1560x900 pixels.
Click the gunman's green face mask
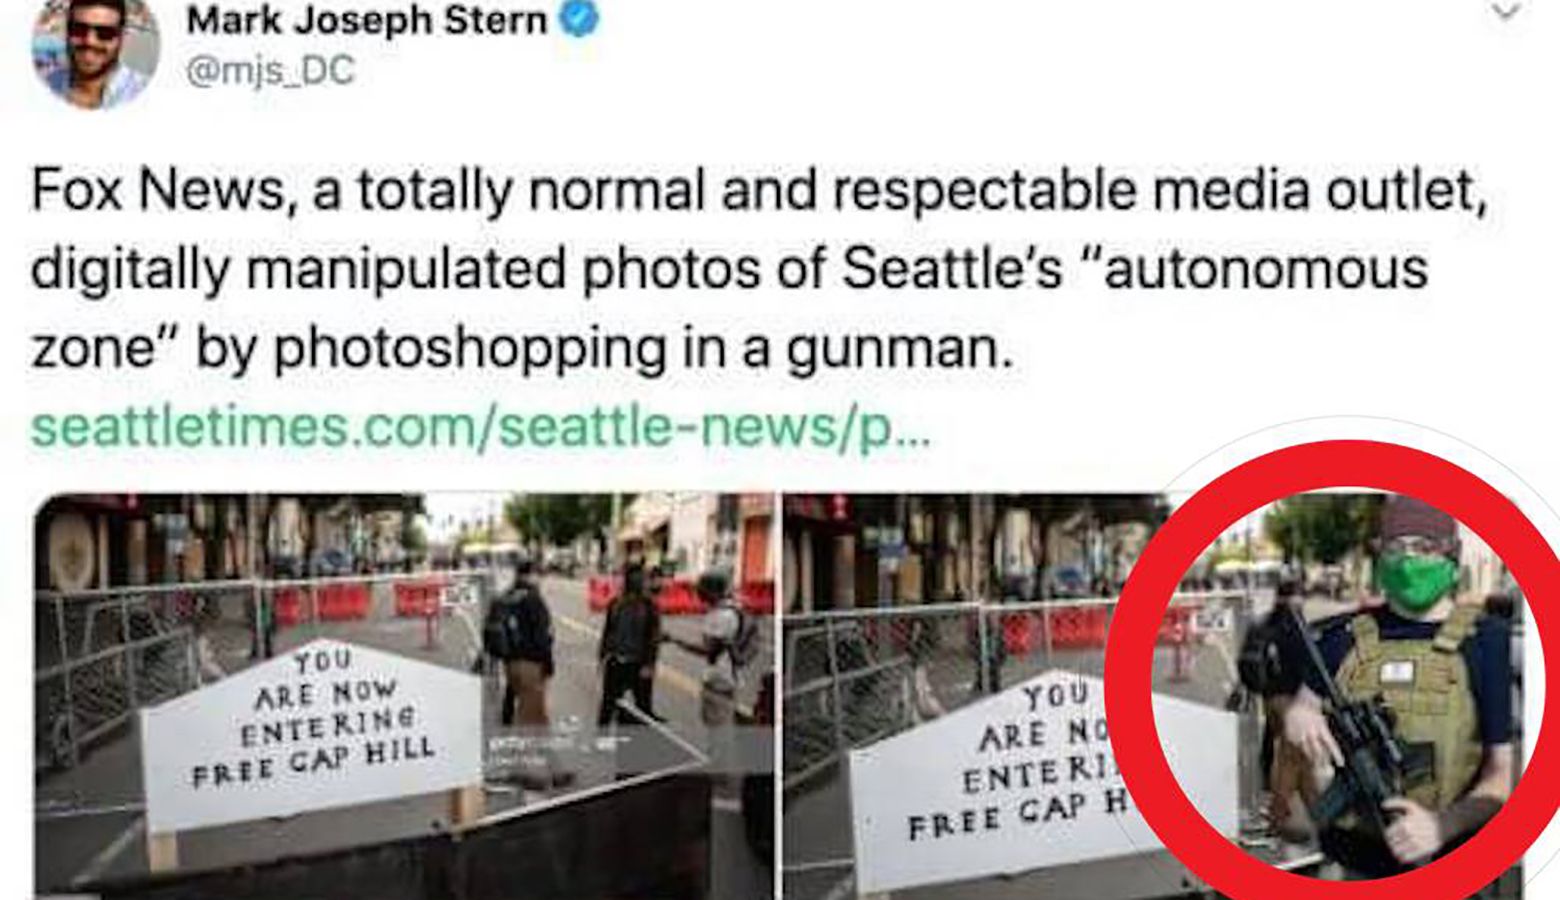(1415, 581)
